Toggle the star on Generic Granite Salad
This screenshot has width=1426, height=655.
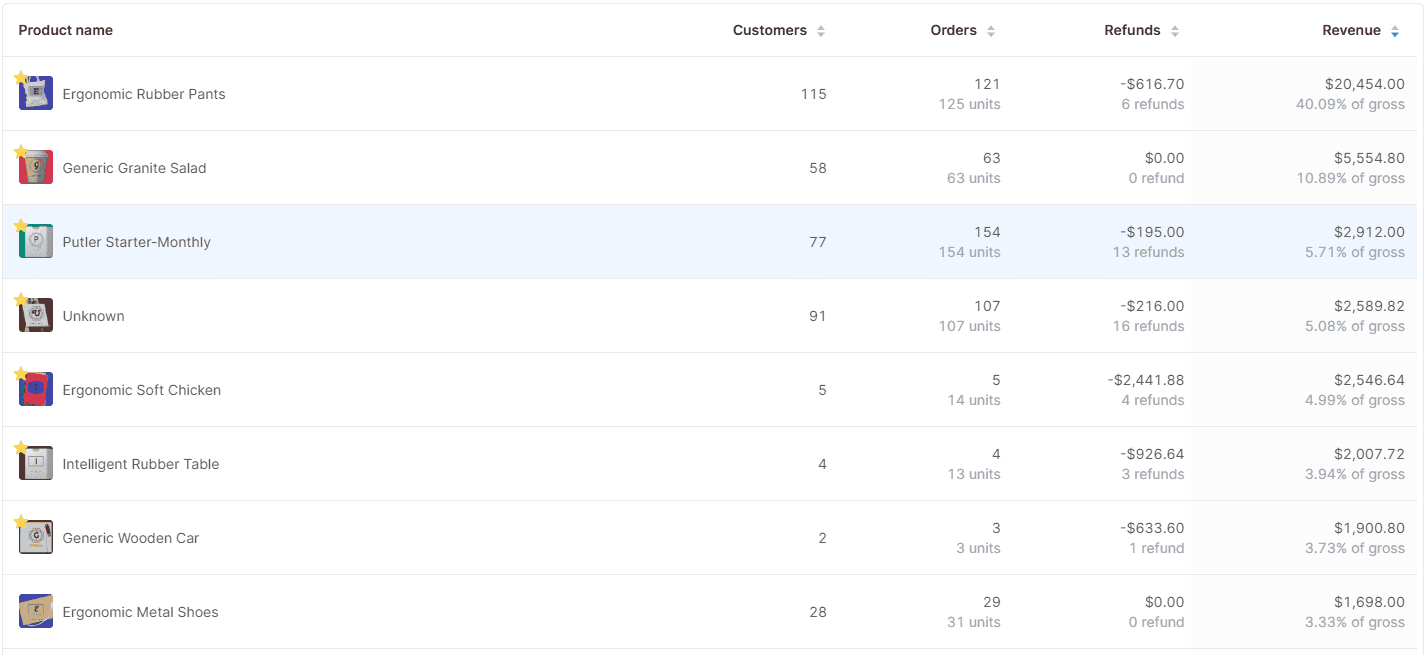[x=21, y=152]
